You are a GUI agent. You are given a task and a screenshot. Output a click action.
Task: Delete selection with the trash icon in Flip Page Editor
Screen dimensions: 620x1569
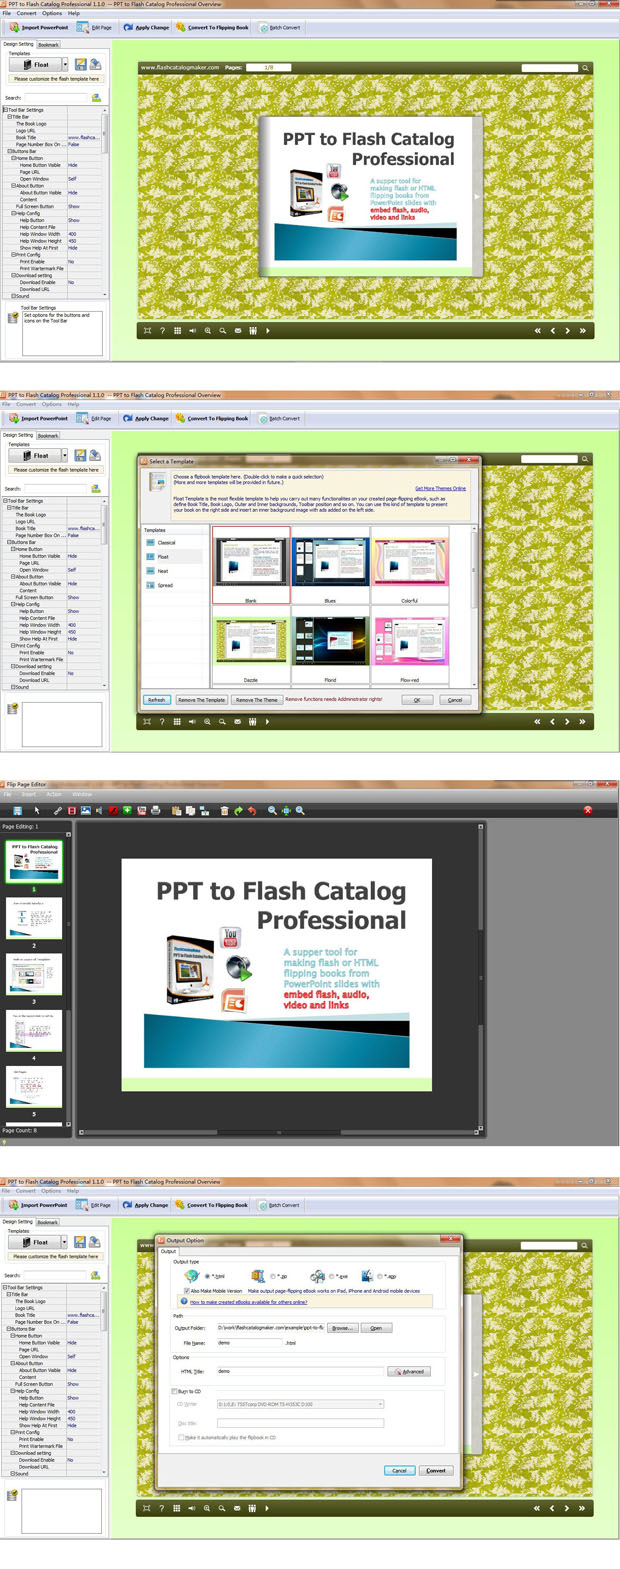point(224,810)
